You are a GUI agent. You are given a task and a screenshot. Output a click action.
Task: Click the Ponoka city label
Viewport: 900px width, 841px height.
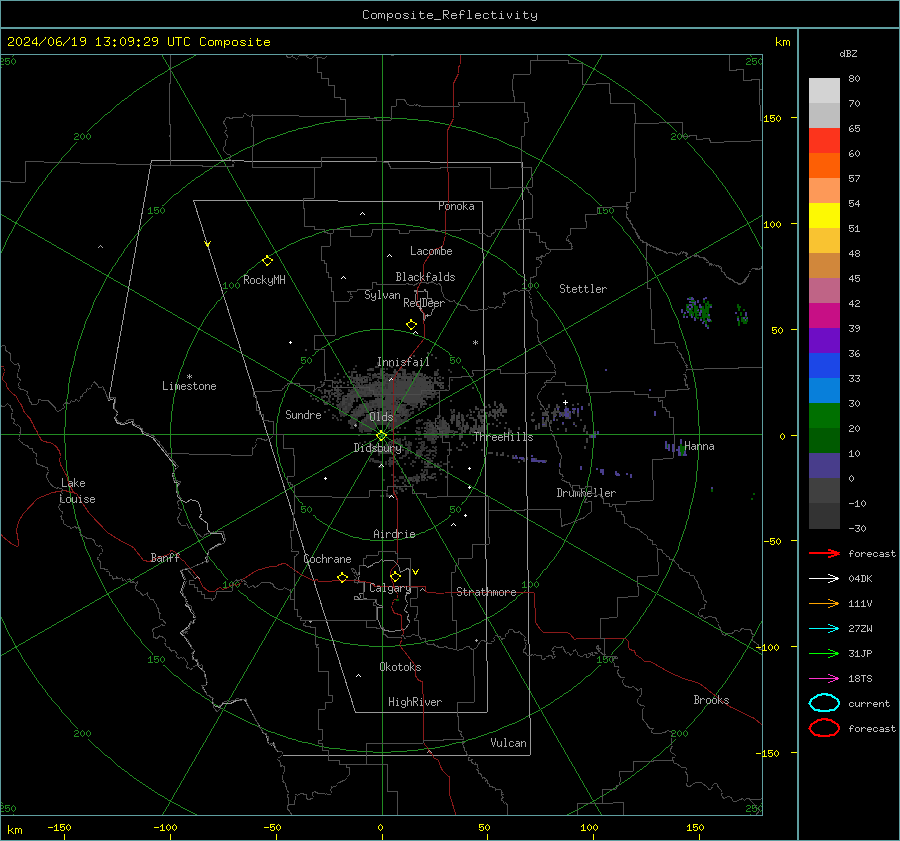point(456,206)
